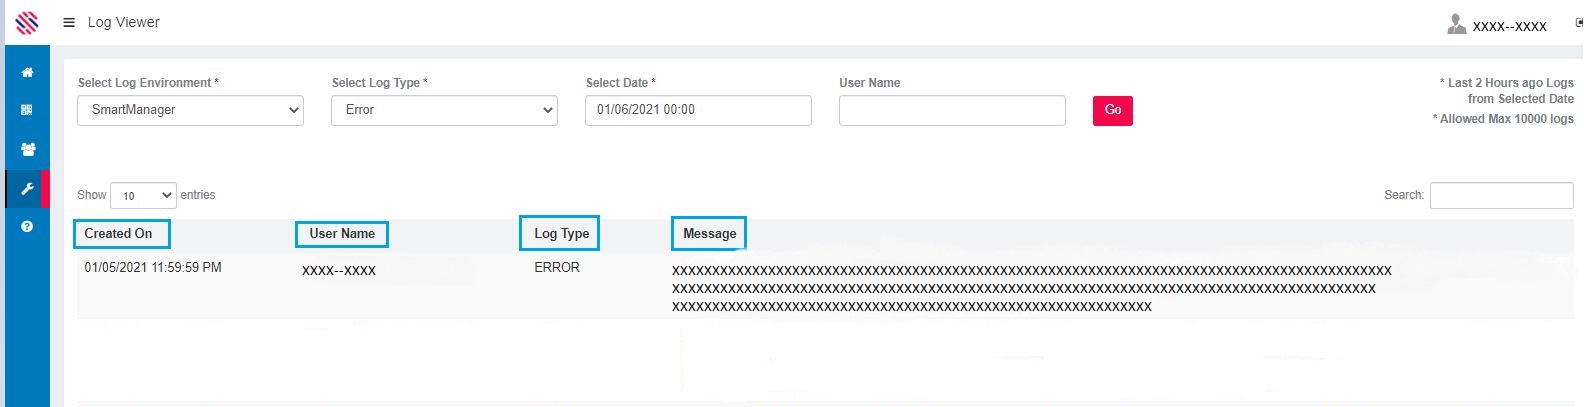Open the QR code sidebar icon

27,110
